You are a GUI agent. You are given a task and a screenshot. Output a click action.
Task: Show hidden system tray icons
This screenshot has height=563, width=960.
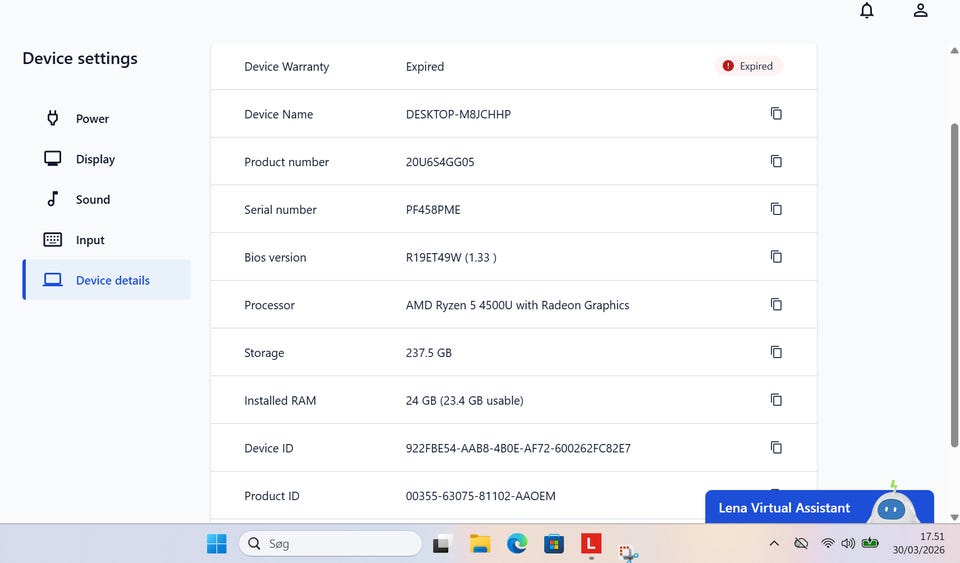coord(774,544)
